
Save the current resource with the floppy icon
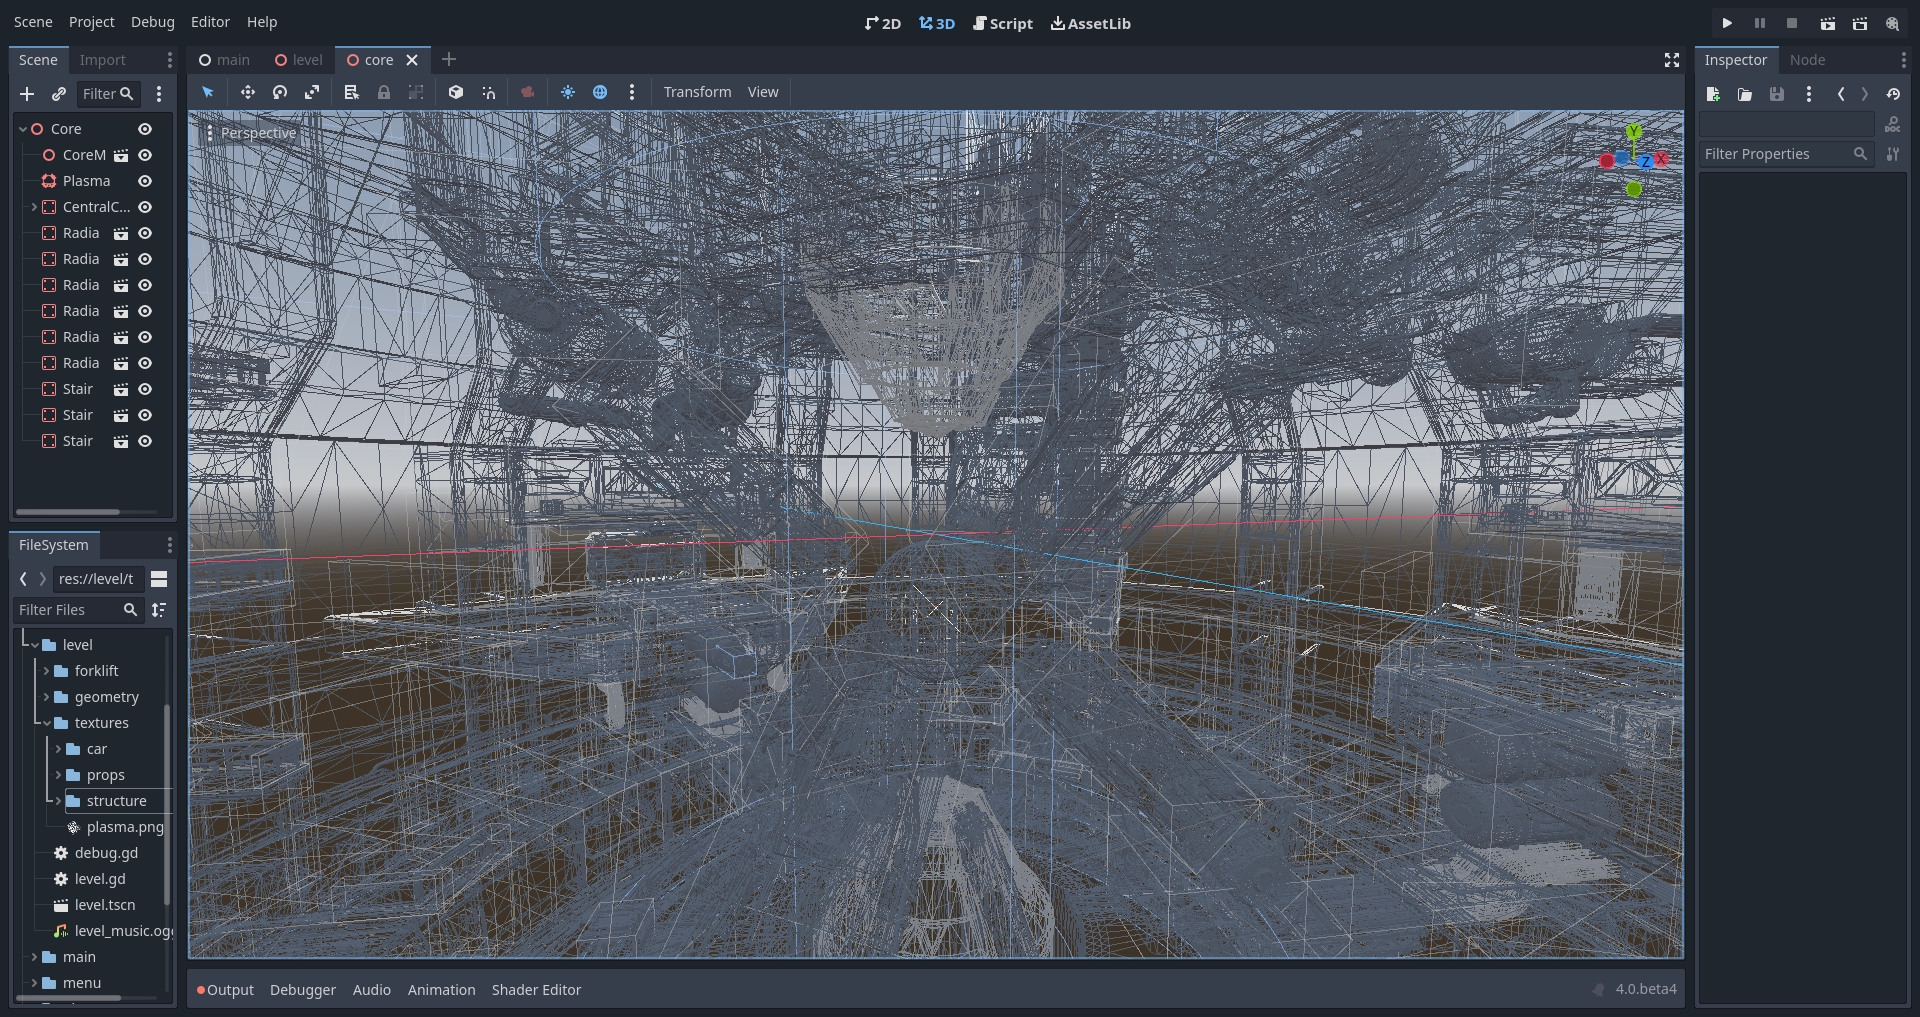click(1778, 94)
